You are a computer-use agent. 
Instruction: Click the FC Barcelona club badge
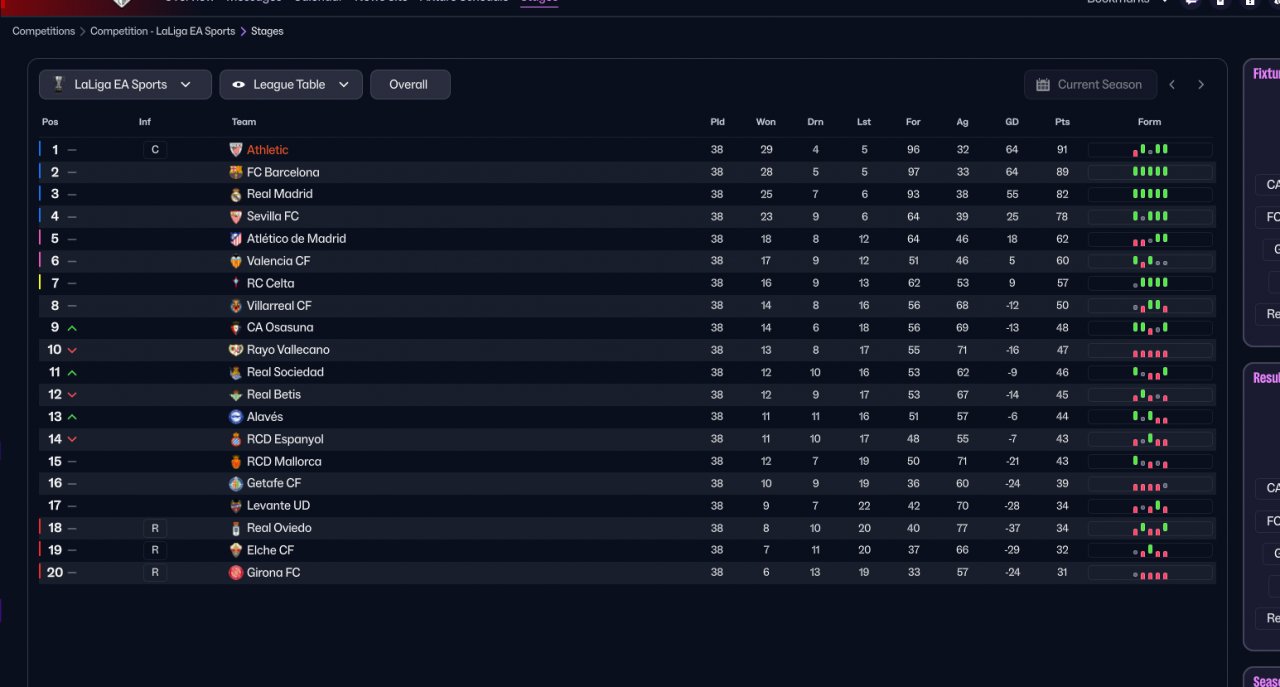click(236, 172)
